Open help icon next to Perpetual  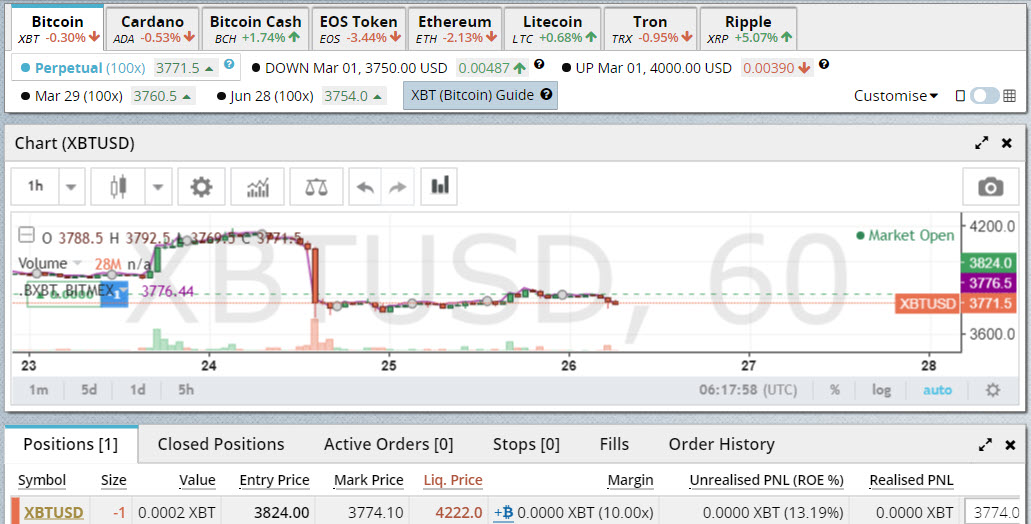(229, 64)
